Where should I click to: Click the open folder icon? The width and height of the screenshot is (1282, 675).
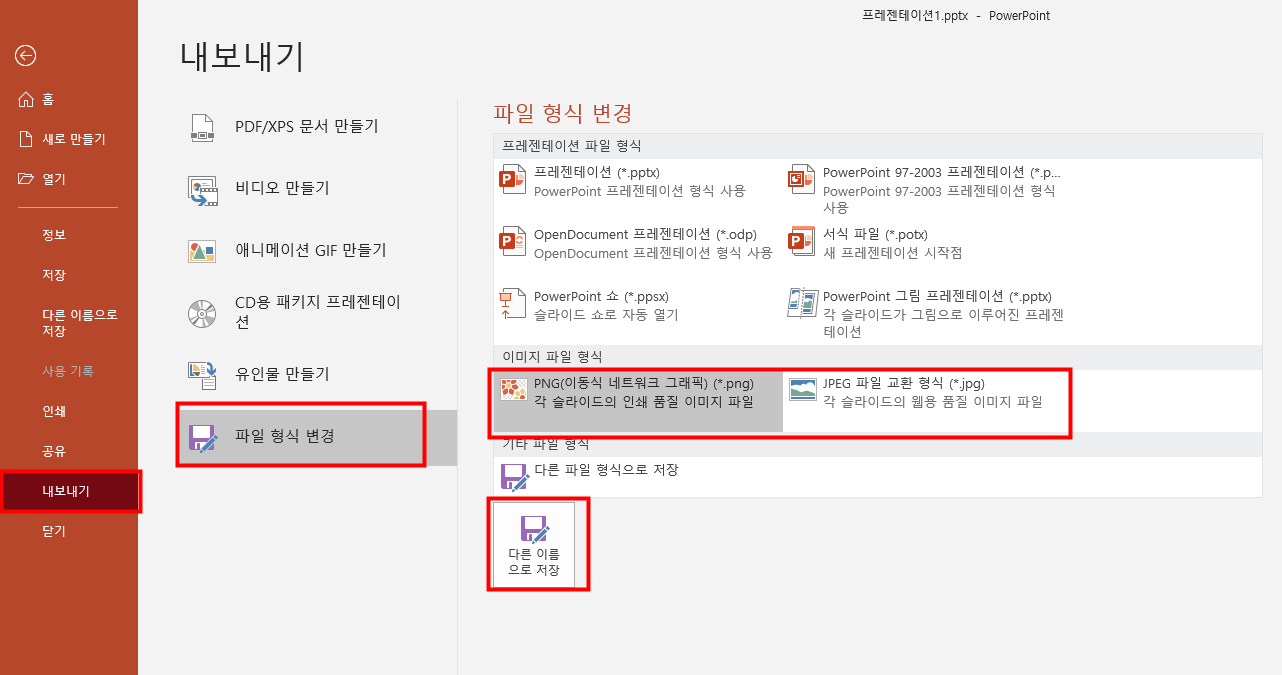pos(26,179)
